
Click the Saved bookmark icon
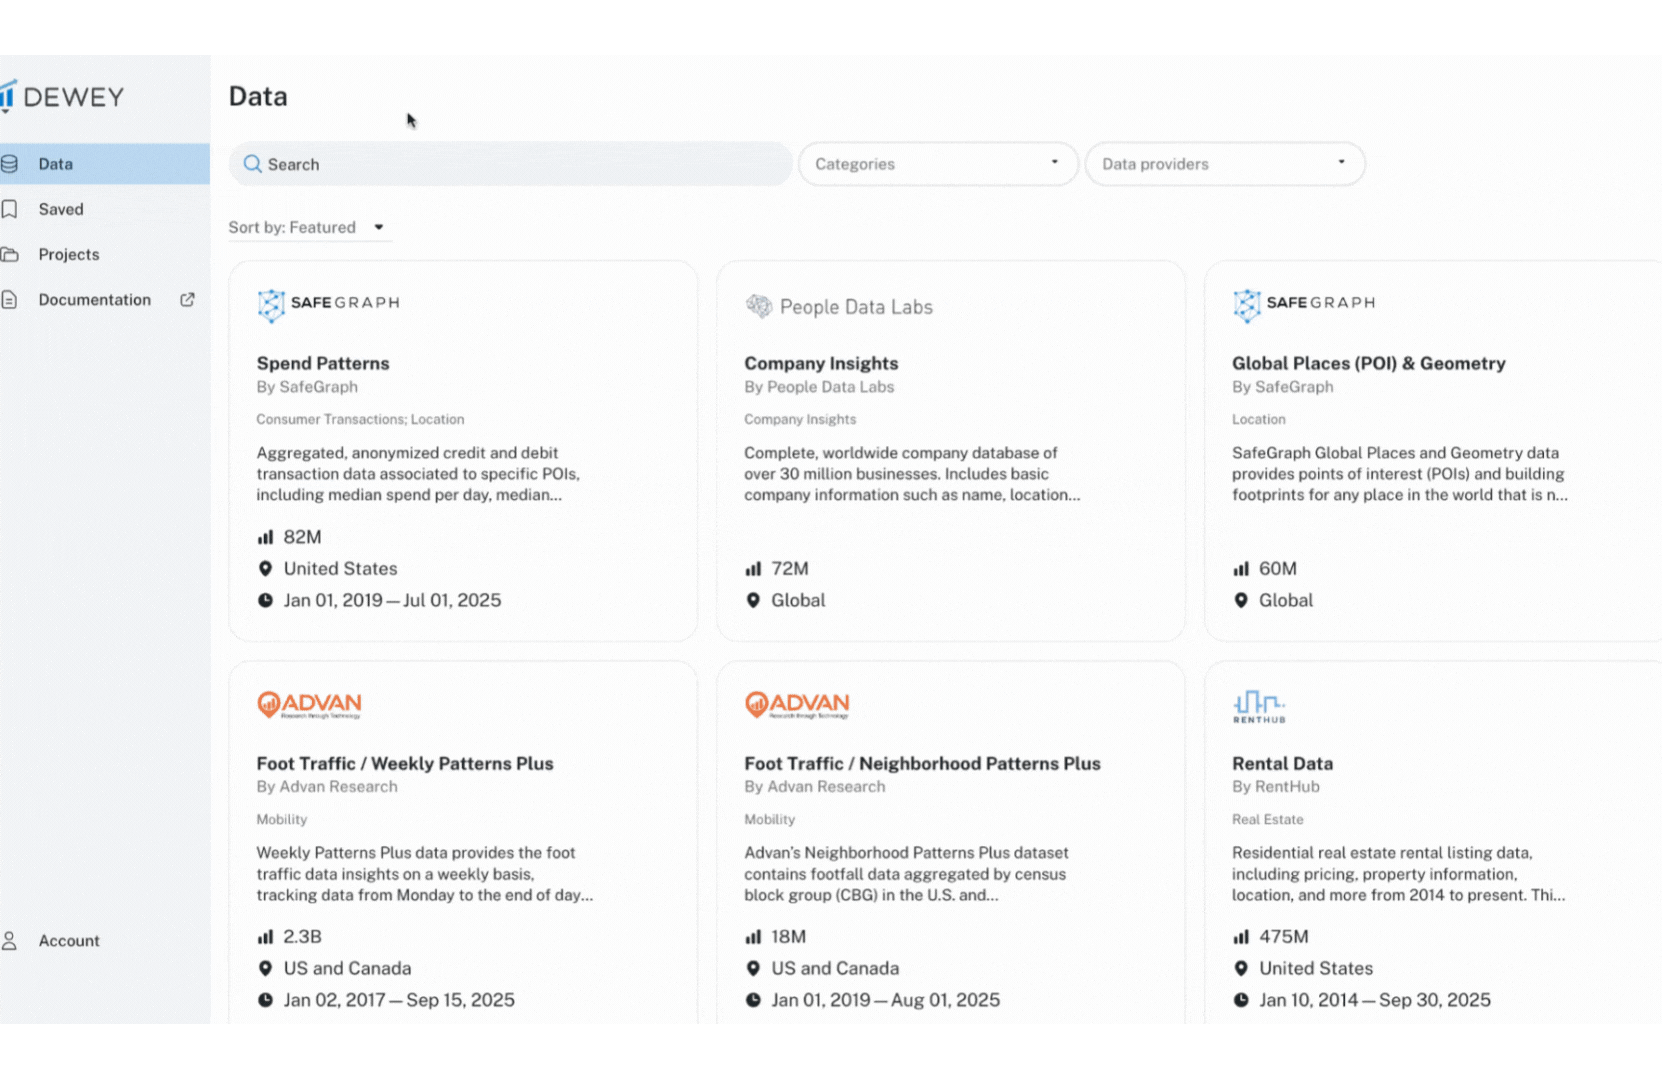click(x=10, y=209)
